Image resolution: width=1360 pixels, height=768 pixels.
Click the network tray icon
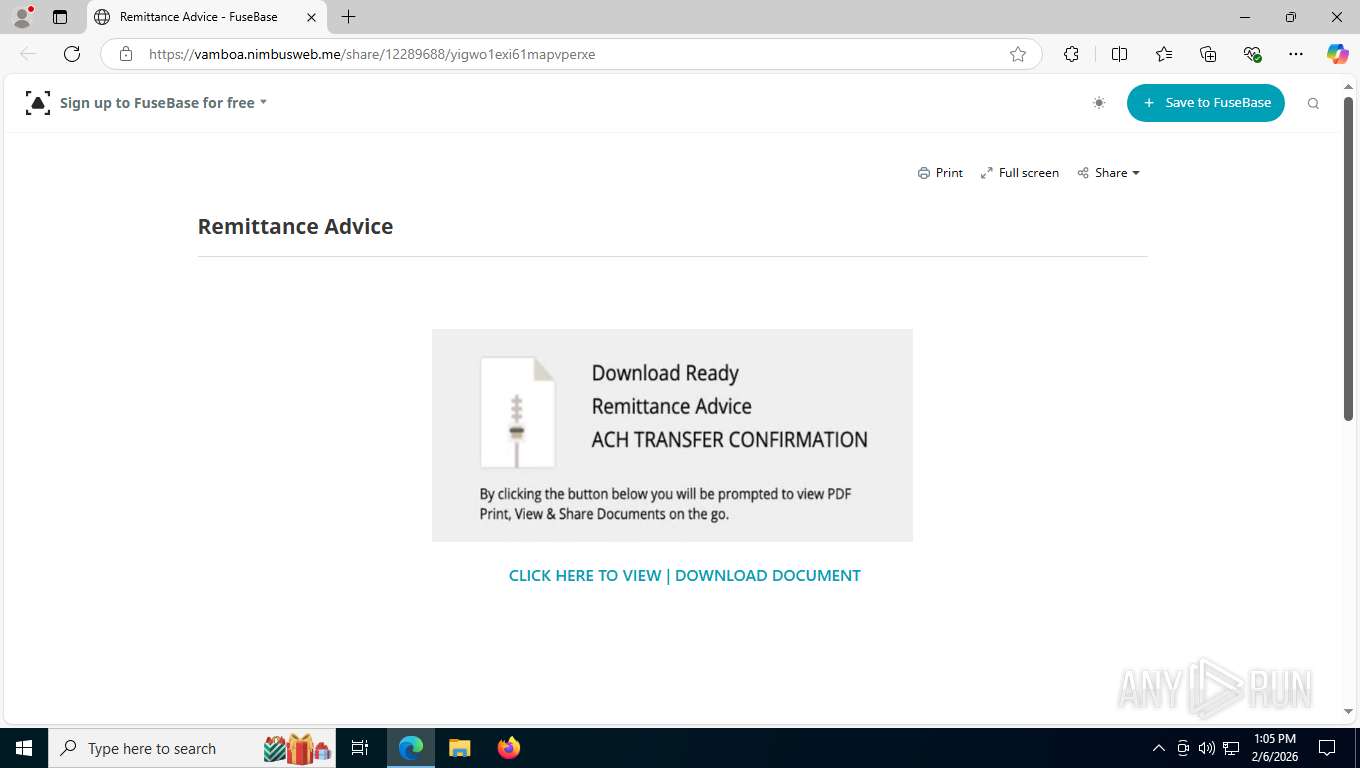pos(1231,748)
